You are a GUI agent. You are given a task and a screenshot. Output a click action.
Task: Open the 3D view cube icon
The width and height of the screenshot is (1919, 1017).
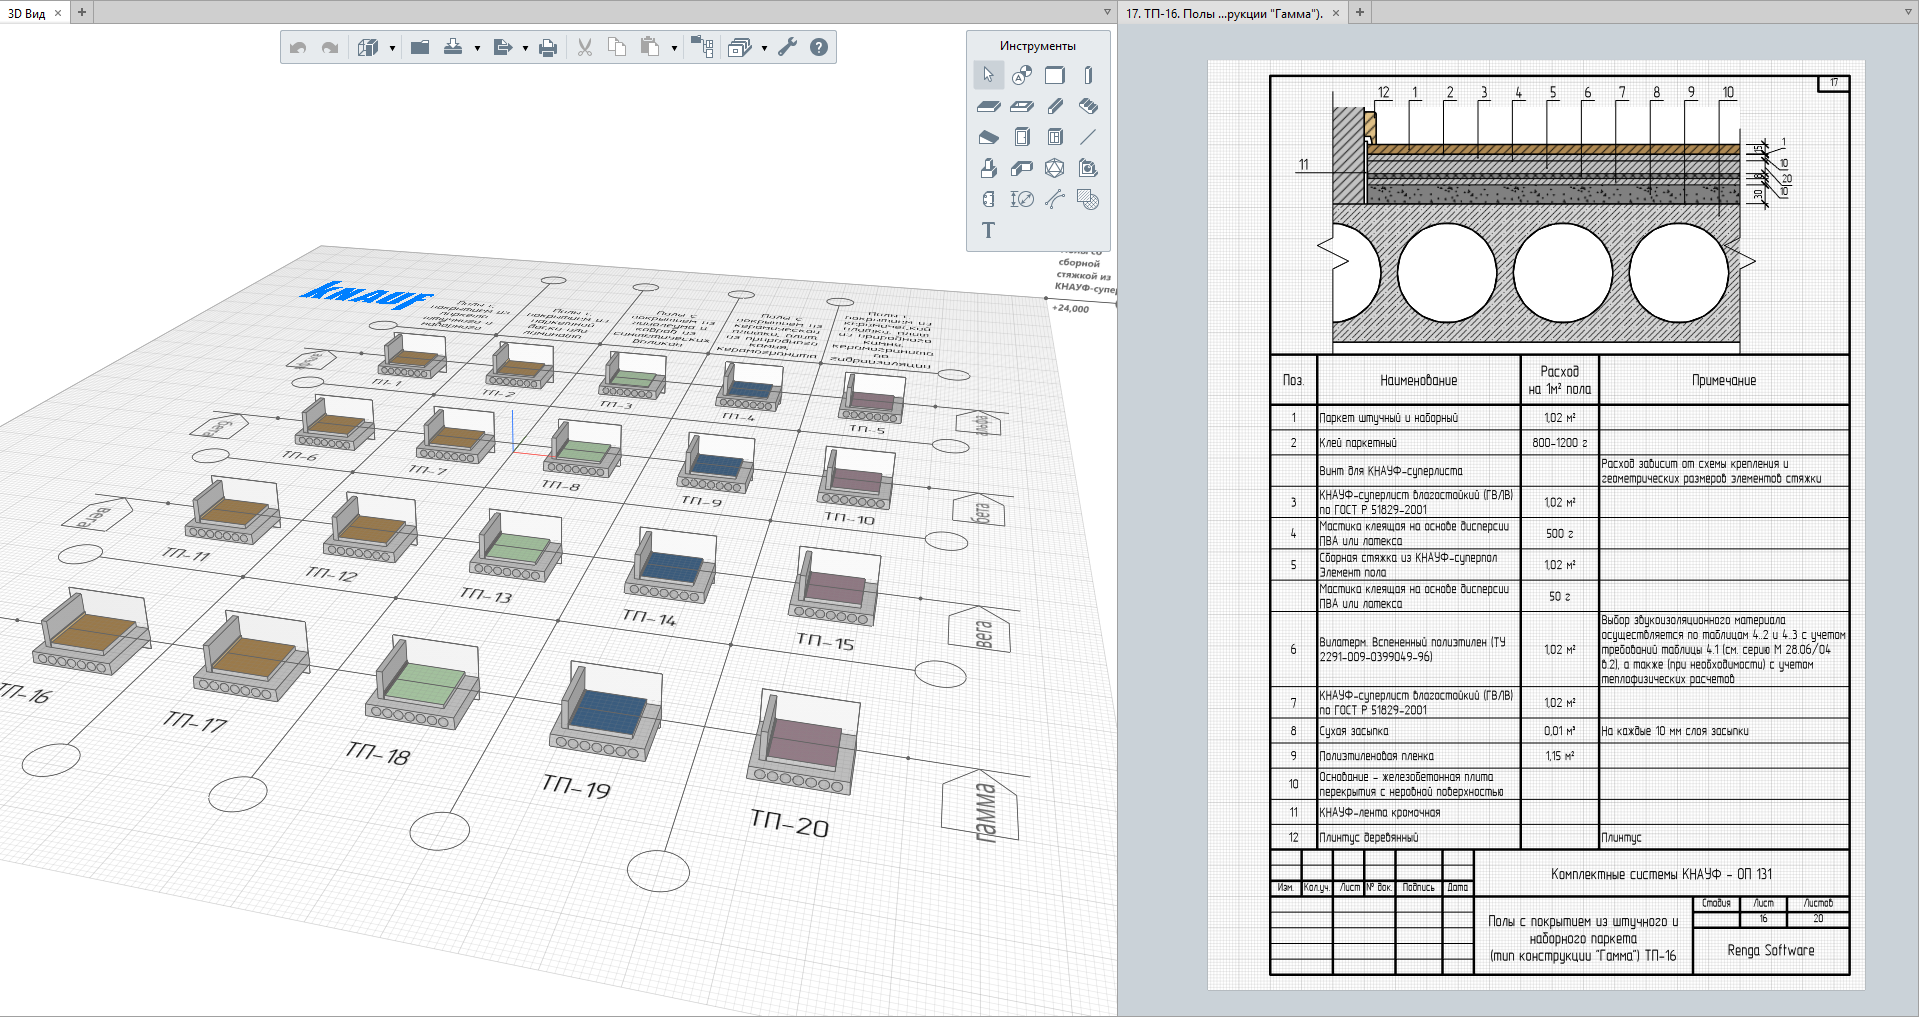pos(368,47)
